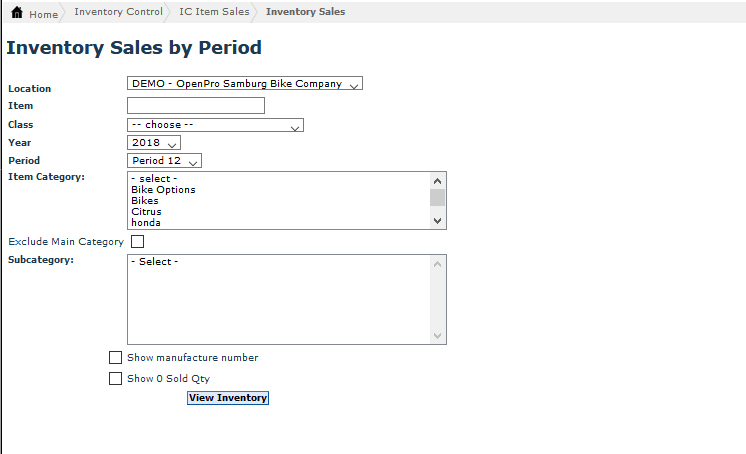
Task: Open the Location dropdown
Action: pyautogui.click(x=244, y=84)
